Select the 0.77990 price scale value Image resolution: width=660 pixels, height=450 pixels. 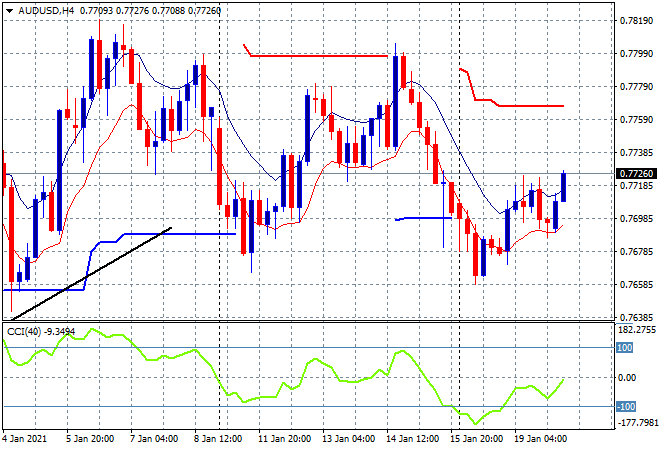pos(637,53)
